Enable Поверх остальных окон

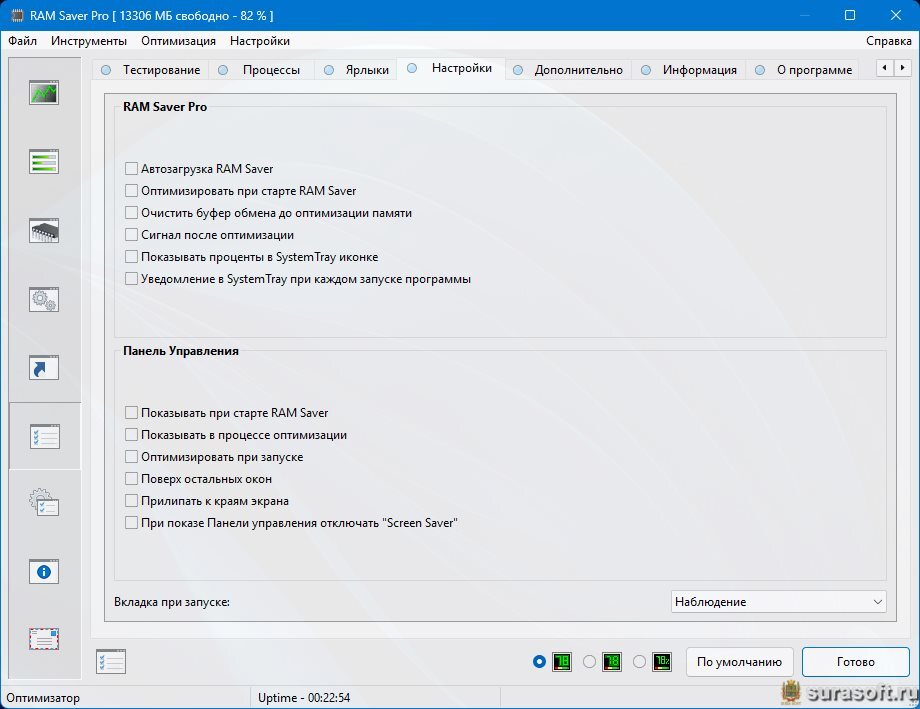pyautogui.click(x=131, y=479)
